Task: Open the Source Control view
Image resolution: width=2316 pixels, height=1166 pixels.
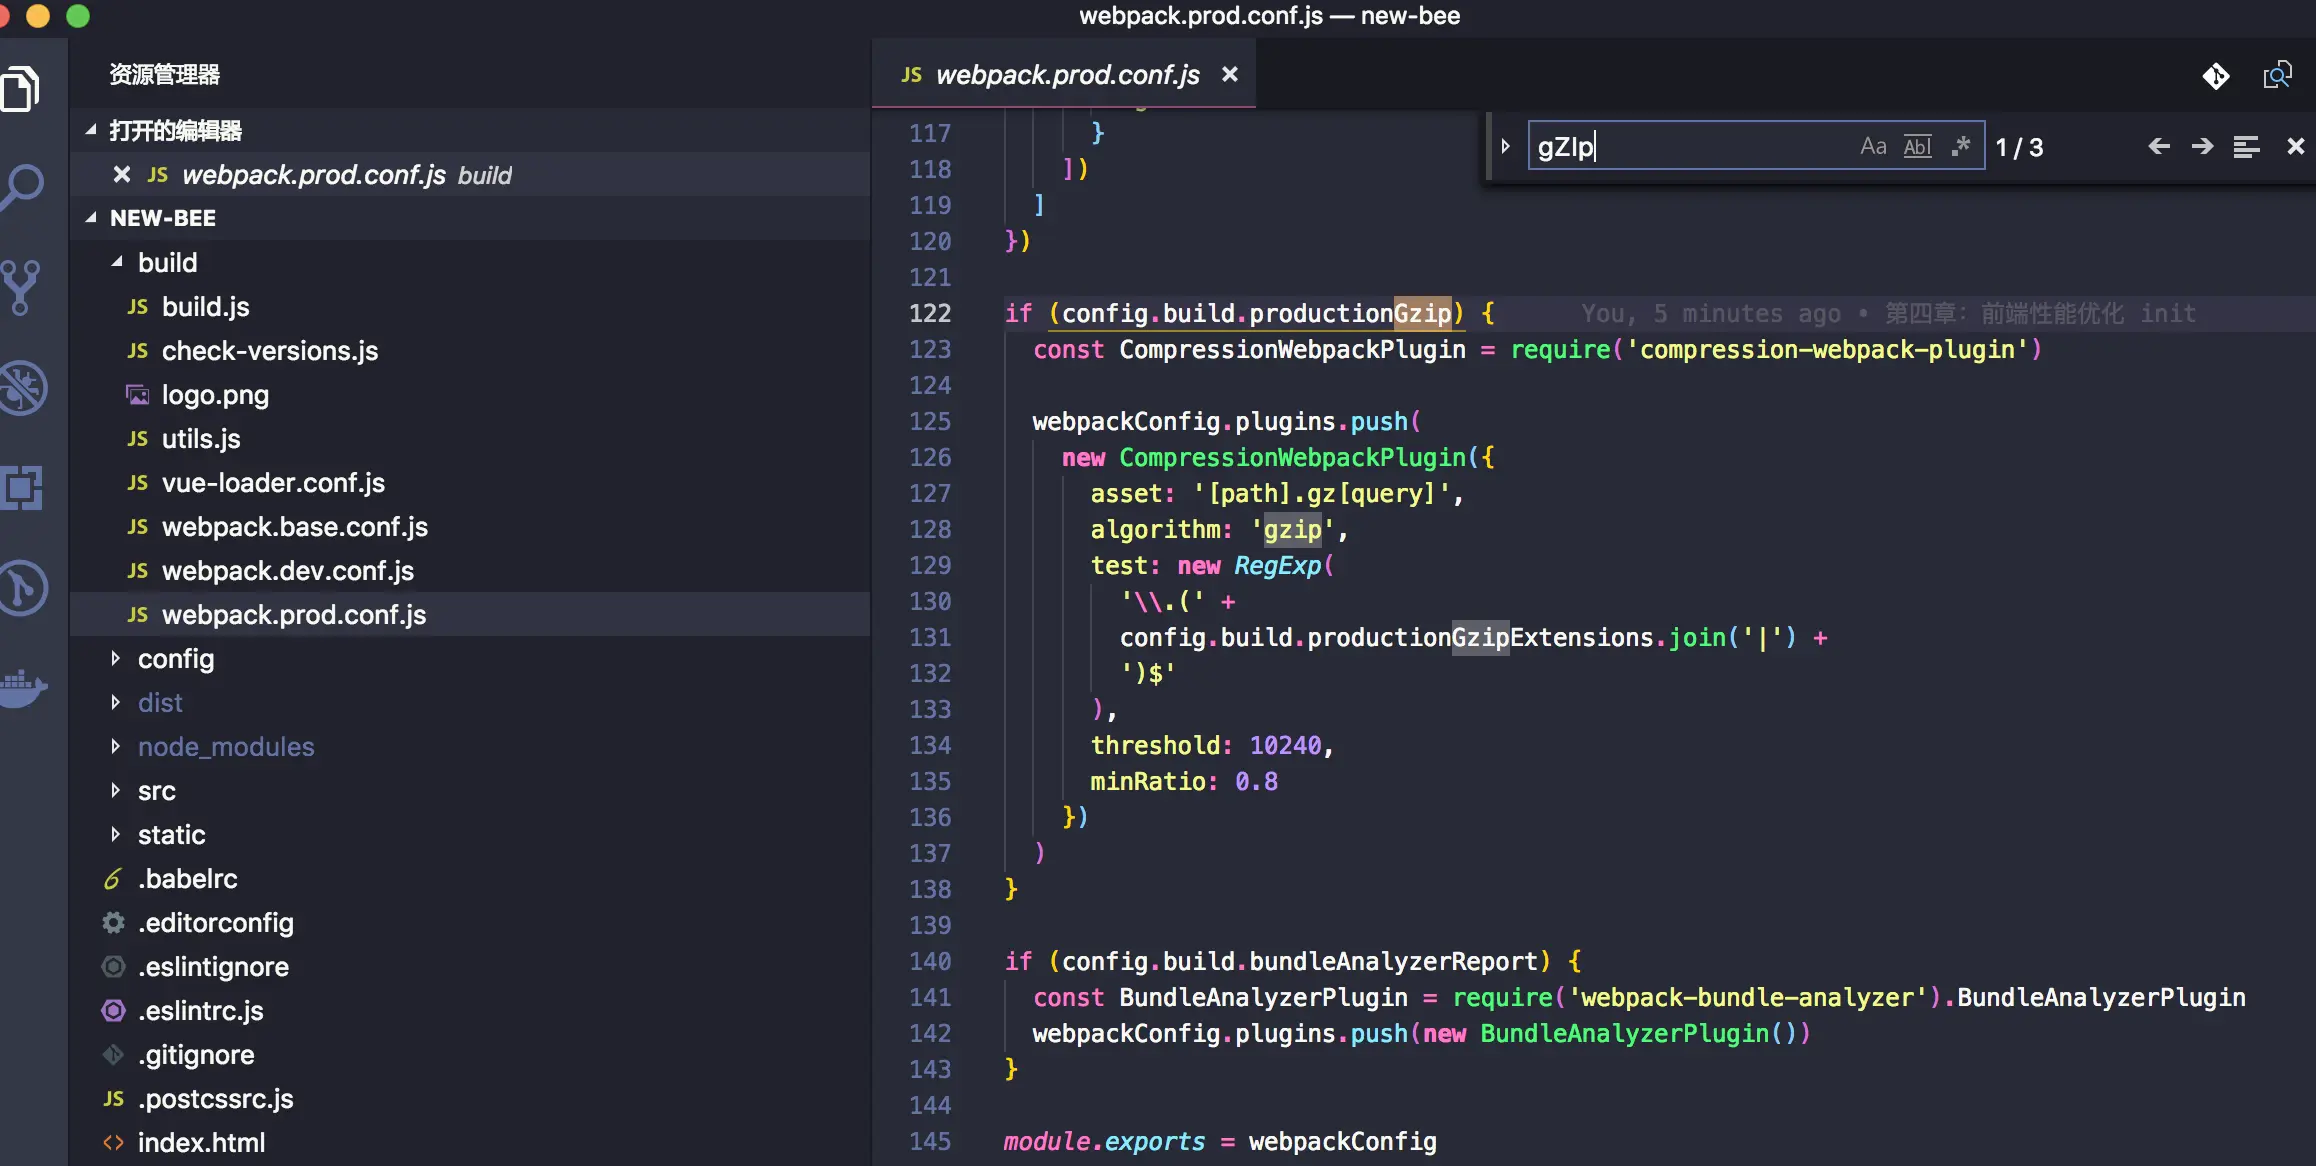Action: click(22, 288)
